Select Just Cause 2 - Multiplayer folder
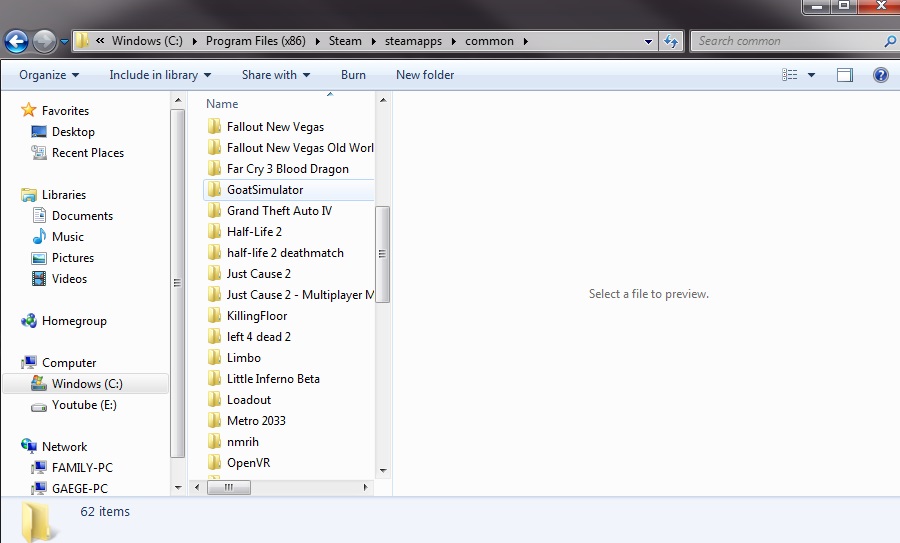The height and width of the screenshot is (543, 900). point(300,295)
